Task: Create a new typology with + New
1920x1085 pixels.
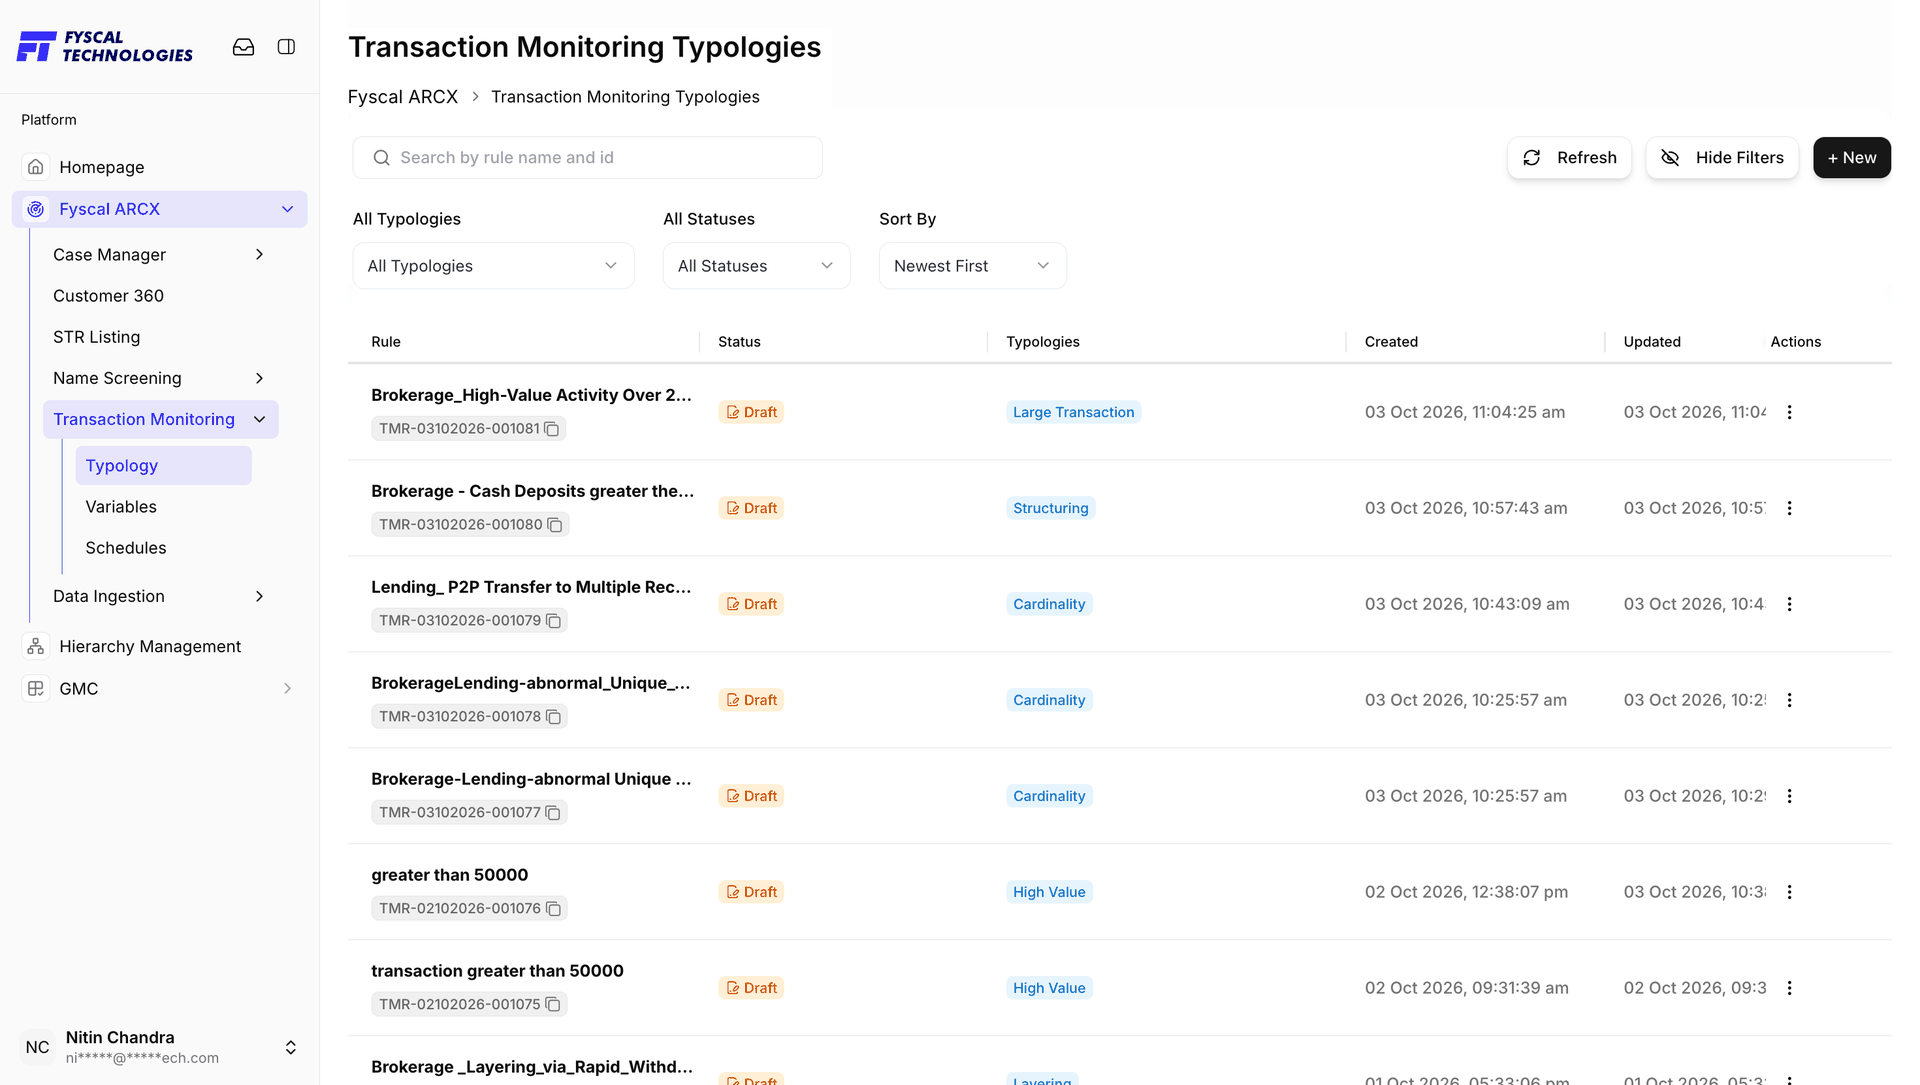Action: pyautogui.click(x=1851, y=158)
